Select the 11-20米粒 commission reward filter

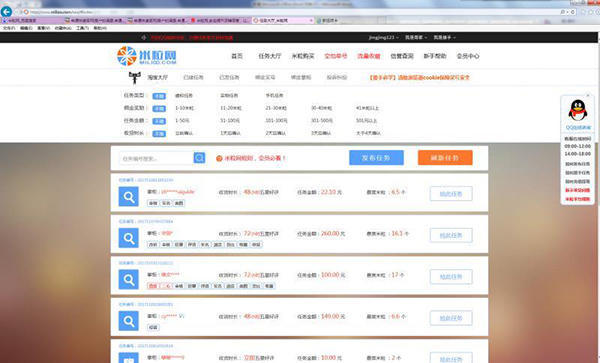(231, 108)
